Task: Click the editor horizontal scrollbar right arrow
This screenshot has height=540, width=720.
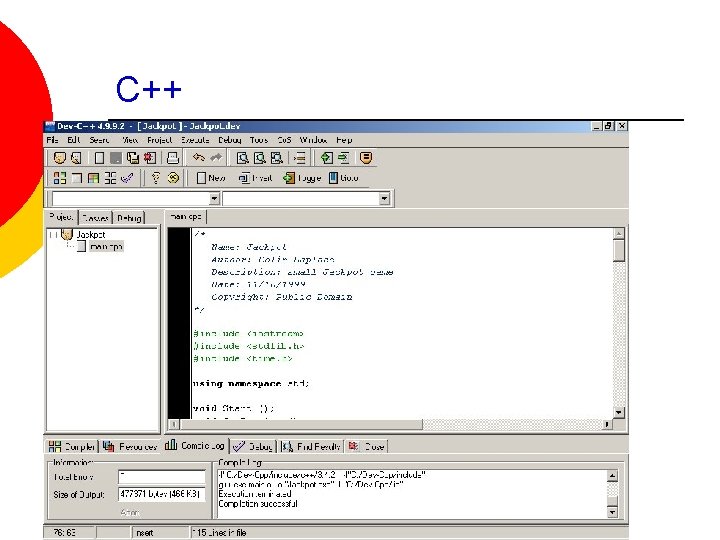Action: click(607, 424)
